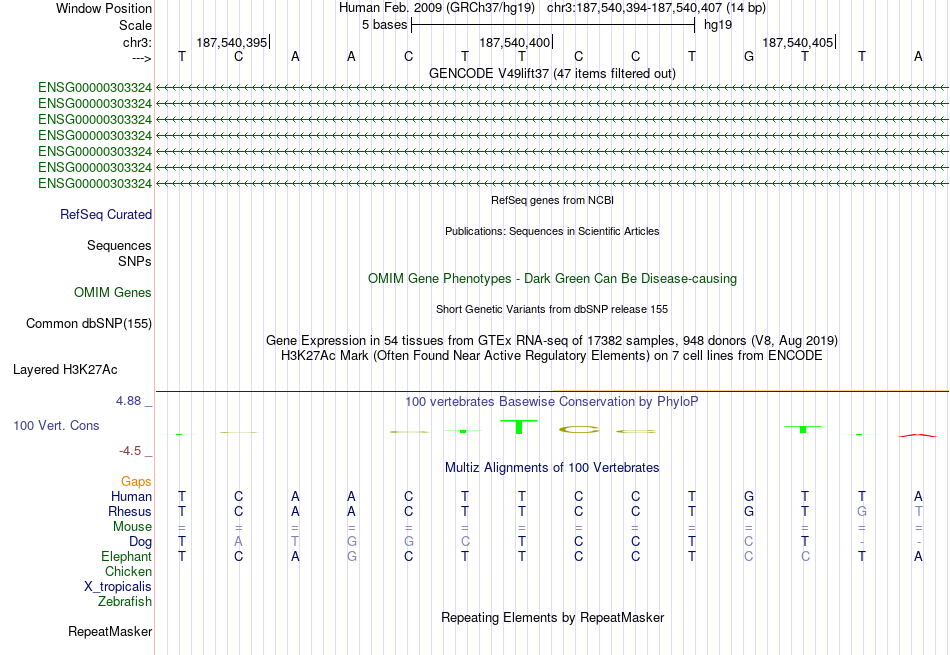950x655 pixels.
Task: Select the Chicken alignment row label
Action: point(128,572)
